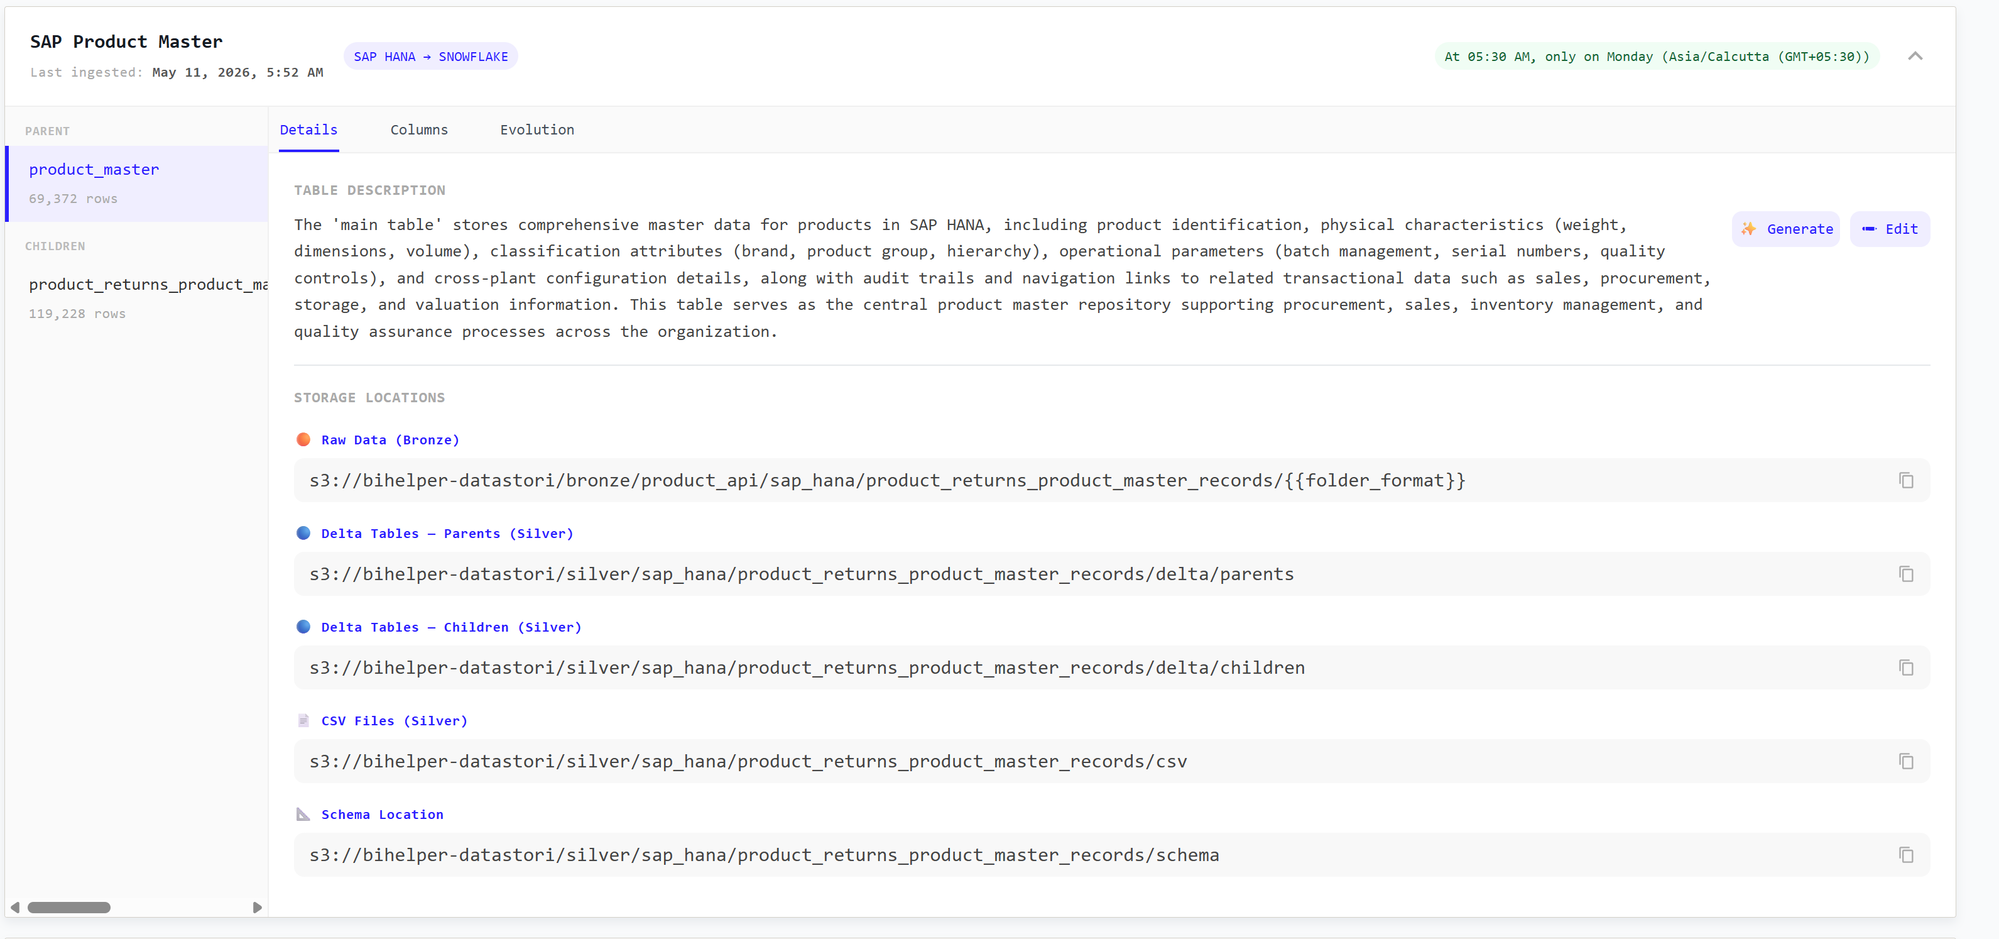Click the blue dot beside Delta Tables Children
The height and width of the screenshot is (939, 1999).
(303, 627)
